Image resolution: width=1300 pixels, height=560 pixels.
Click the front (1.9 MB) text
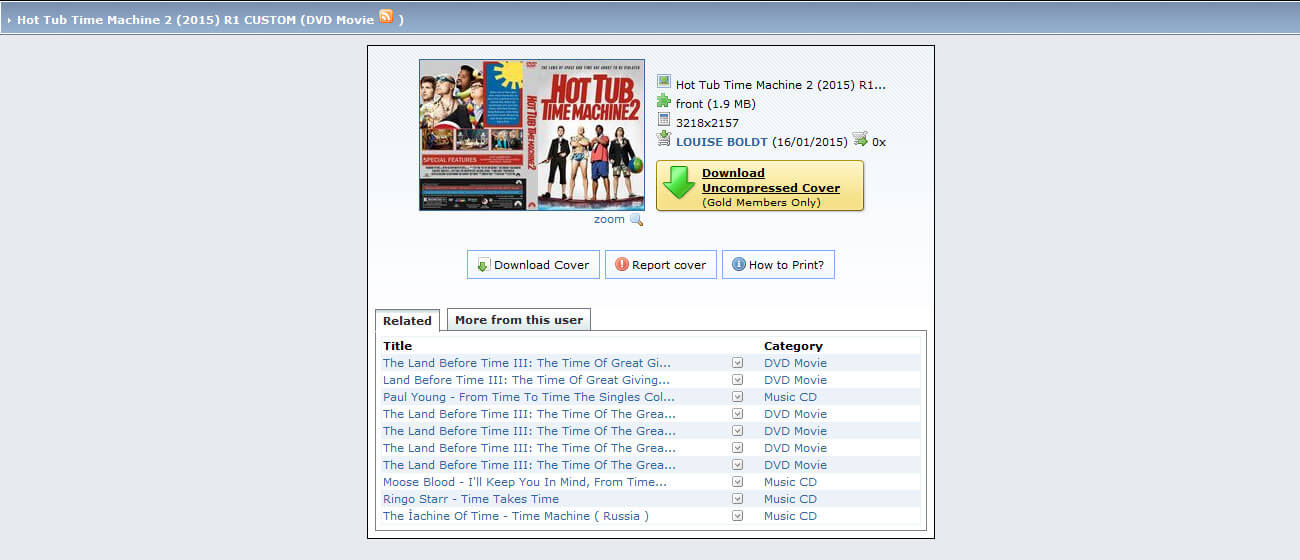[x=716, y=104]
